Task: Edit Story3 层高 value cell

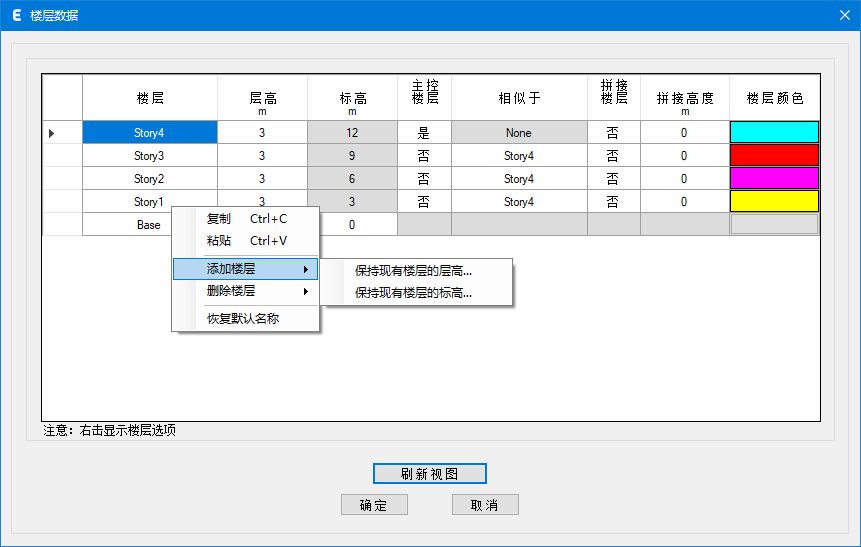Action: tap(262, 156)
